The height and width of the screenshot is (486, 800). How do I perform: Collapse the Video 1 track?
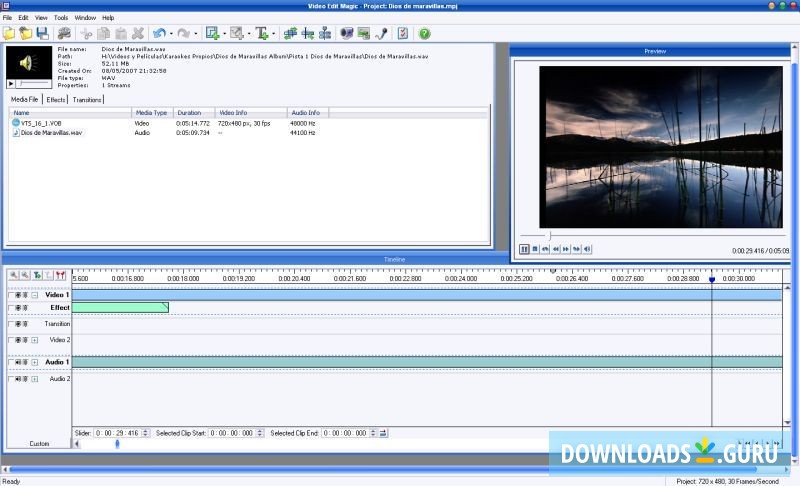(35, 295)
